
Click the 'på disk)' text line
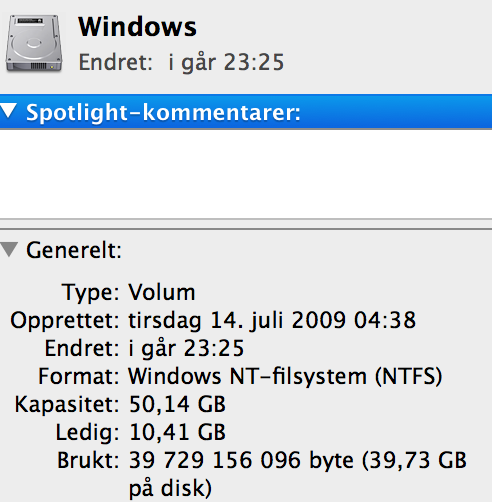pos(170,489)
